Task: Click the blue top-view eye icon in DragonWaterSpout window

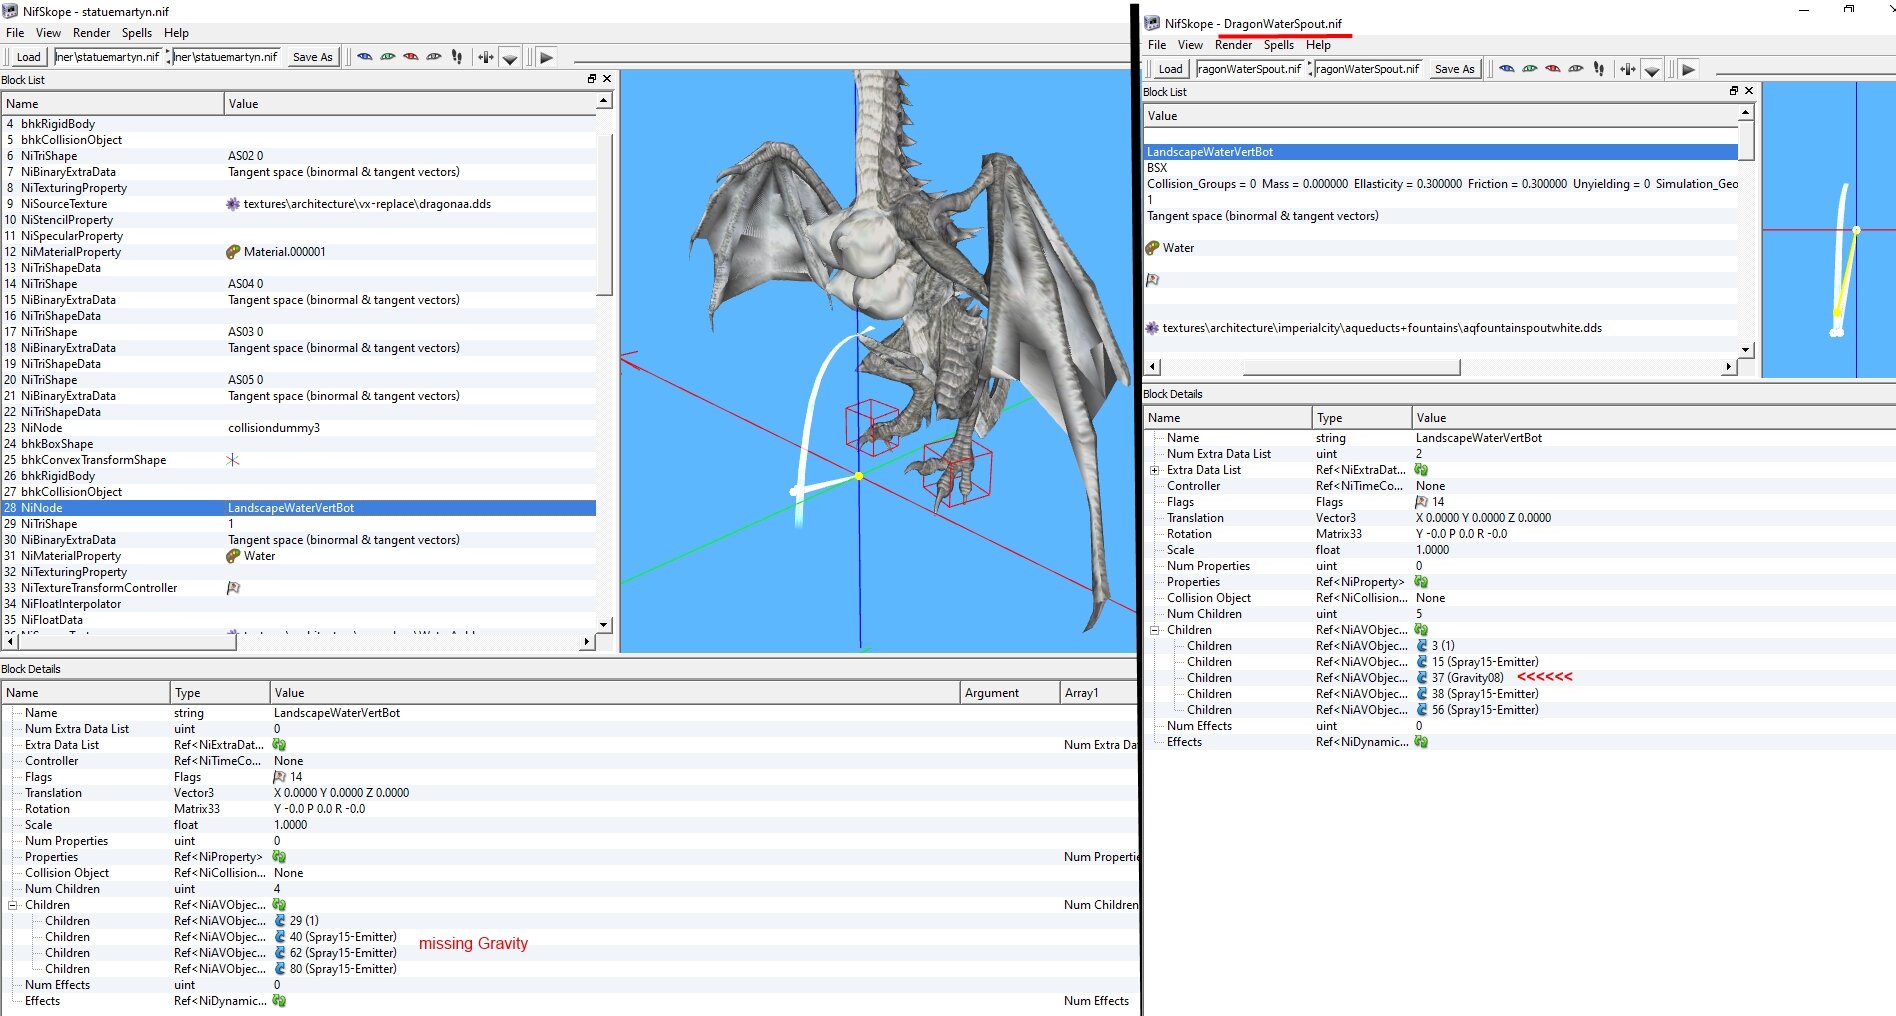Action: 1507,69
